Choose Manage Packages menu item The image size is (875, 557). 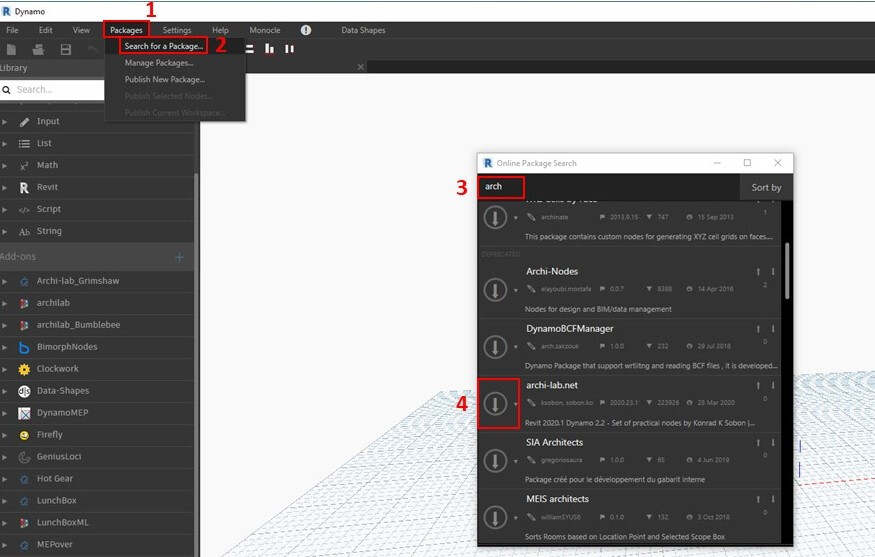point(159,63)
